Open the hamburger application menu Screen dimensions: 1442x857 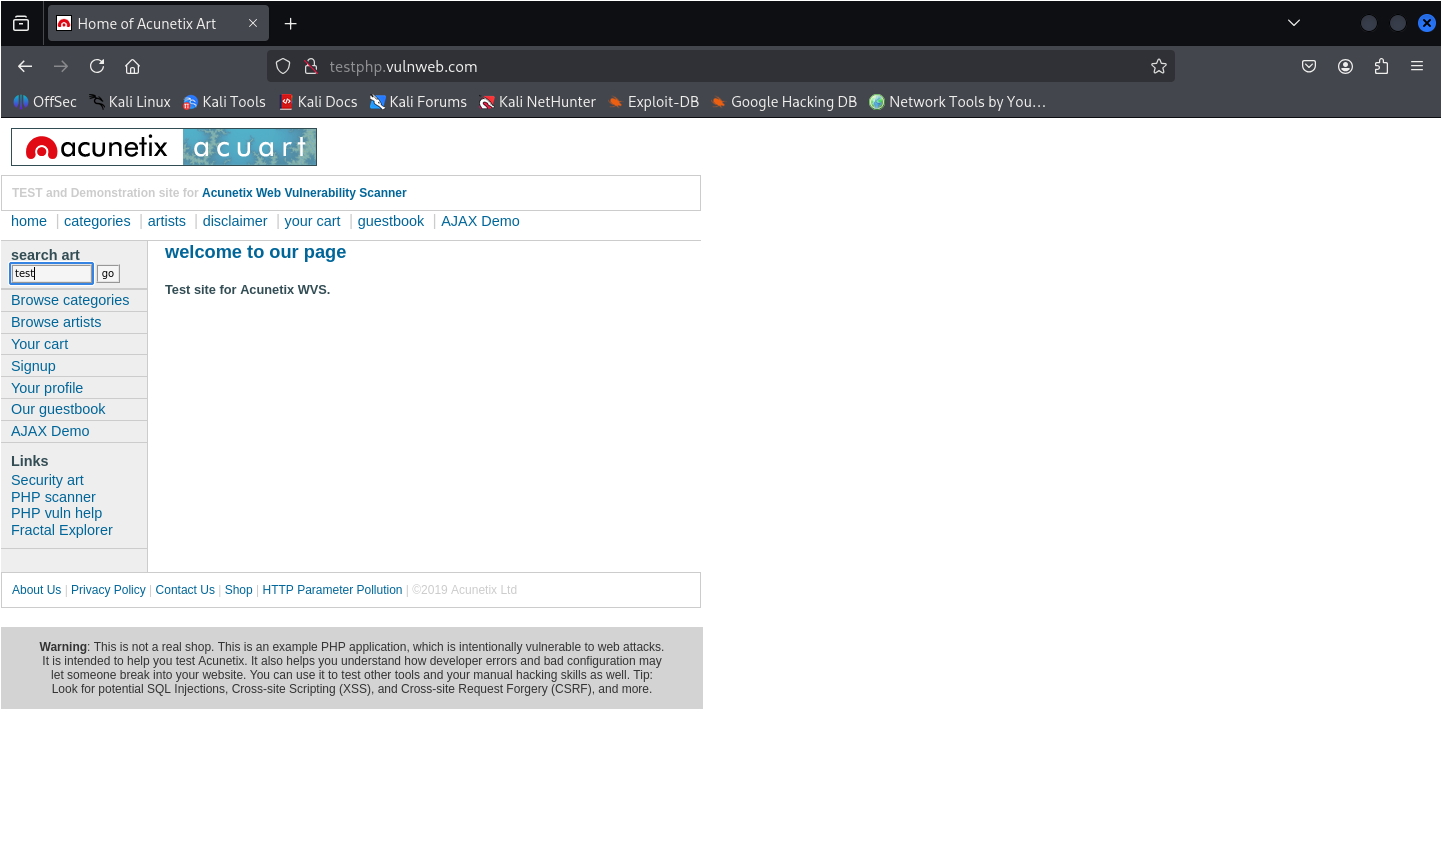tap(1417, 66)
